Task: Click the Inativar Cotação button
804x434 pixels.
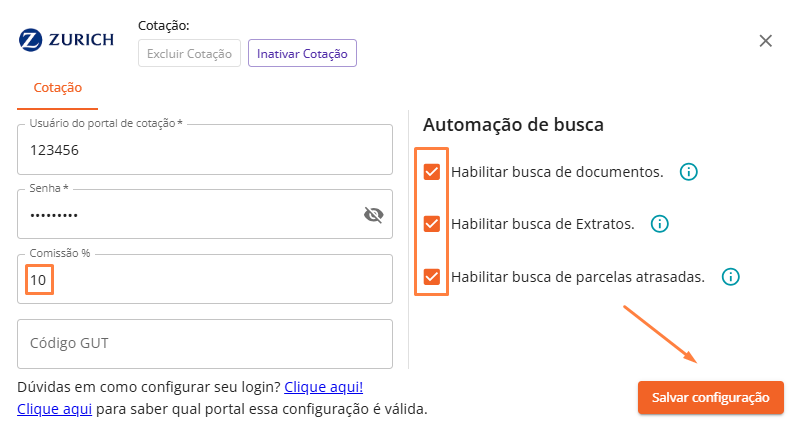Action: pos(302,53)
